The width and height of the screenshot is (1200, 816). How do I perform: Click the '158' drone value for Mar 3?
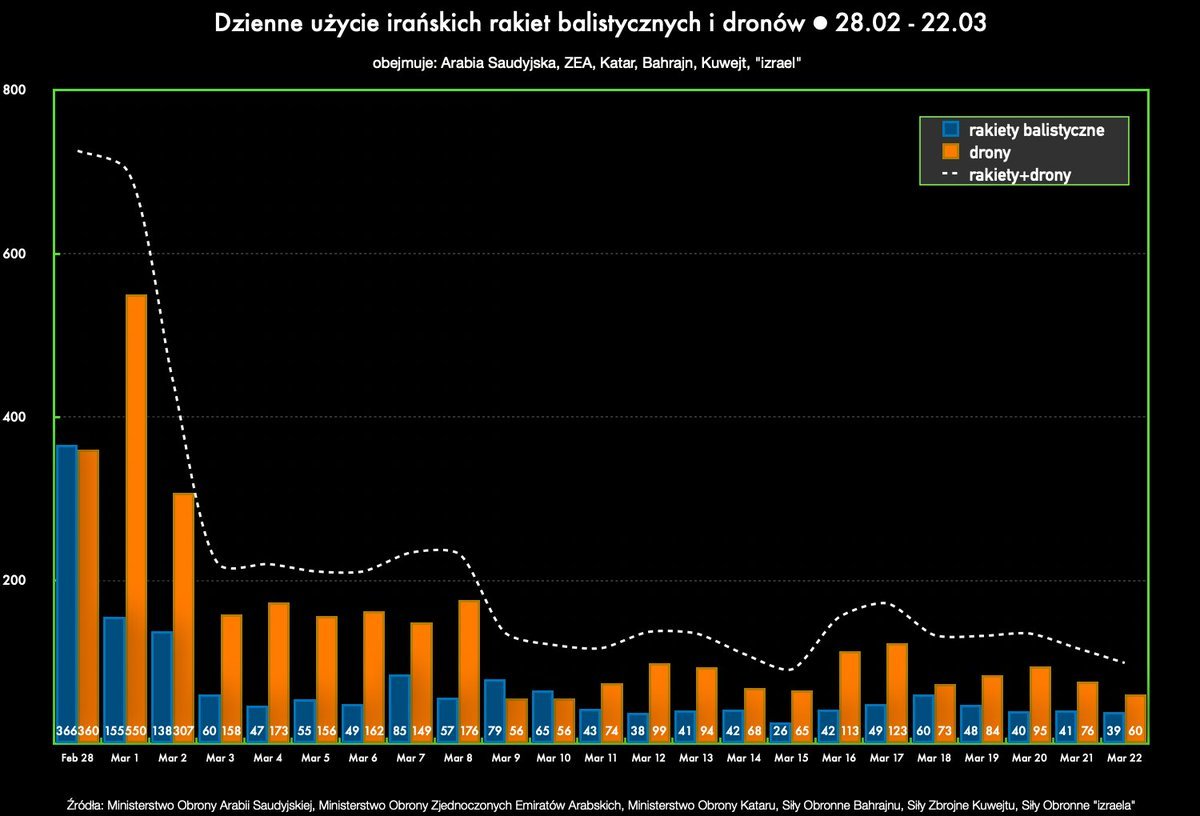231,732
